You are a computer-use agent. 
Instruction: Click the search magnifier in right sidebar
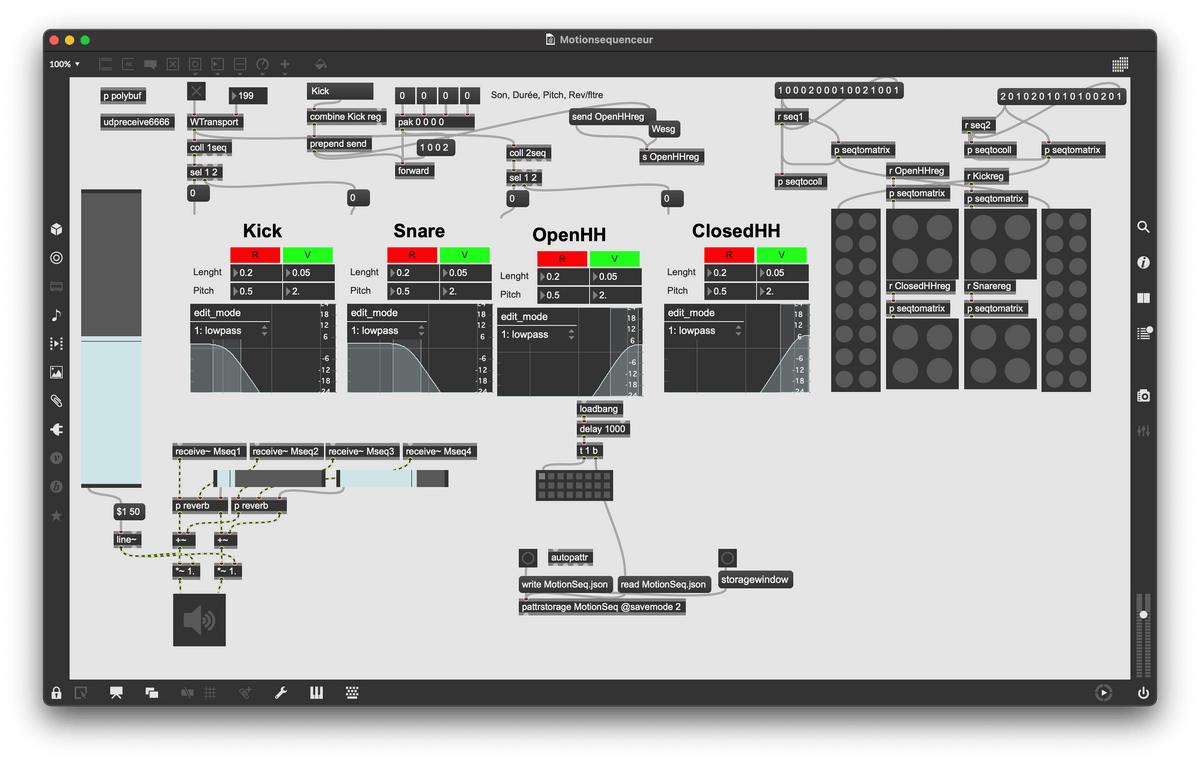pyautogui.click(x=1143, y=227)
